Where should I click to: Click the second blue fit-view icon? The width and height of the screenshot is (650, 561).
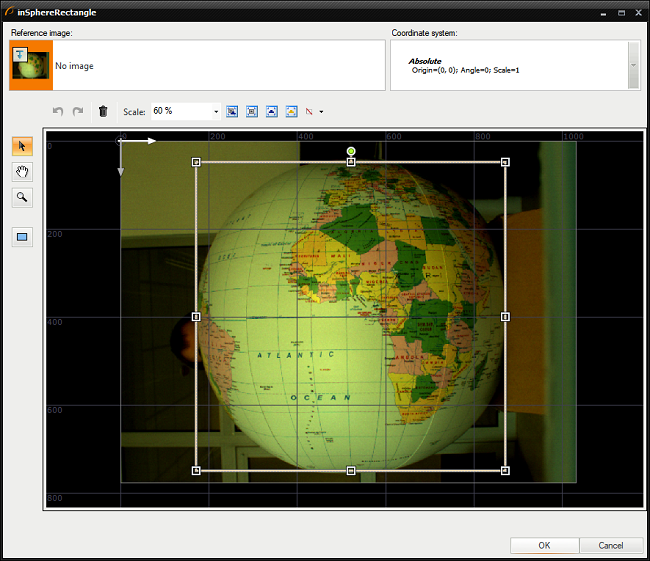(252, 111)
